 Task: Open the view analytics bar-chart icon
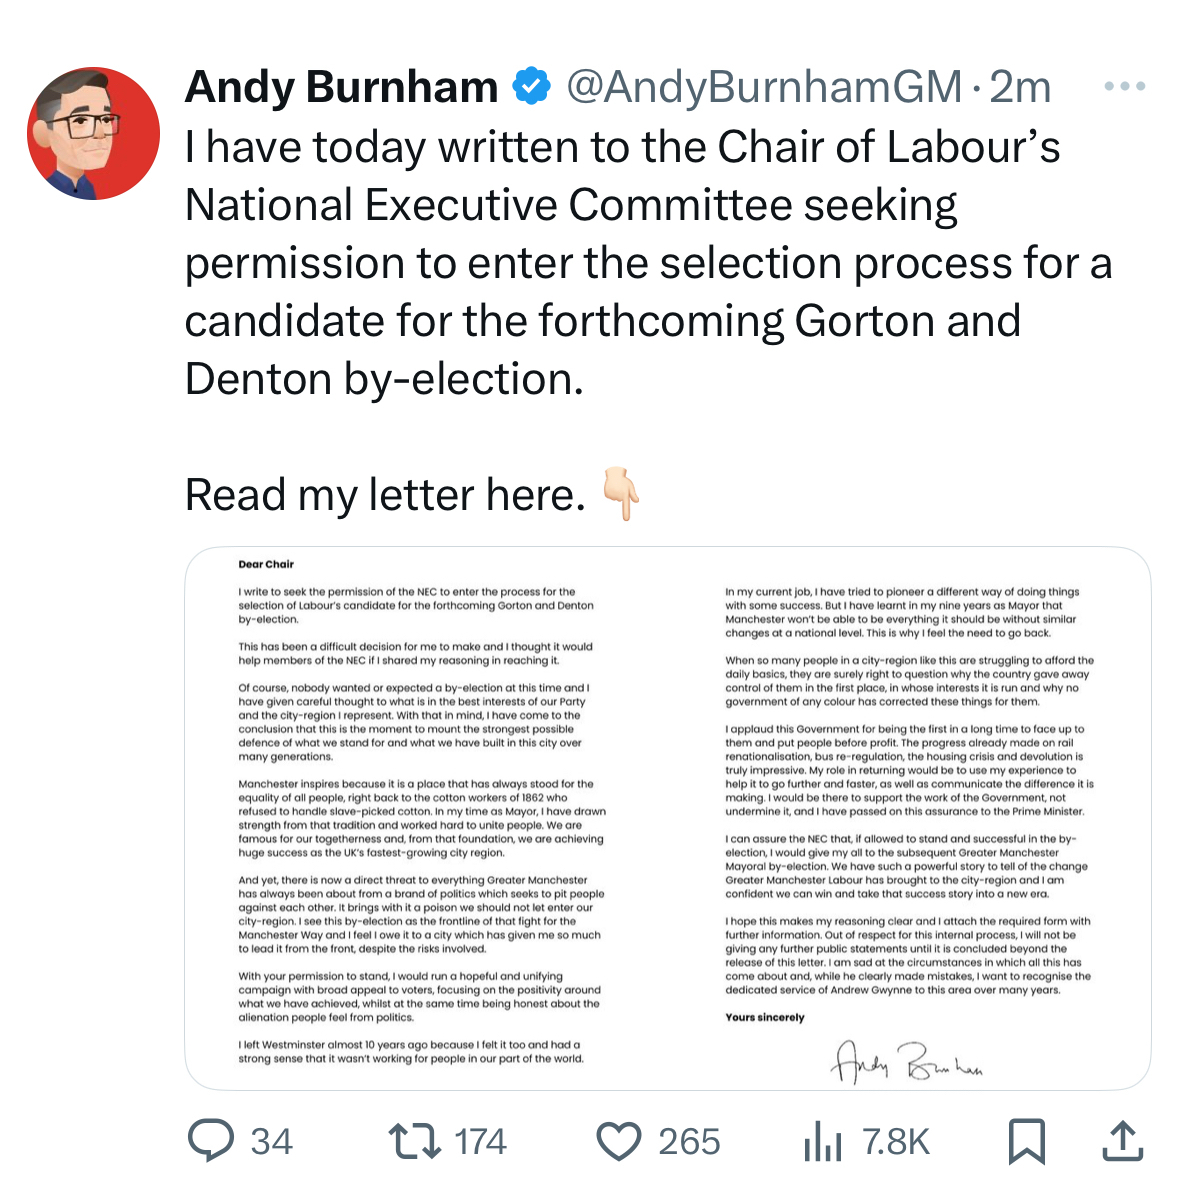822,1141
